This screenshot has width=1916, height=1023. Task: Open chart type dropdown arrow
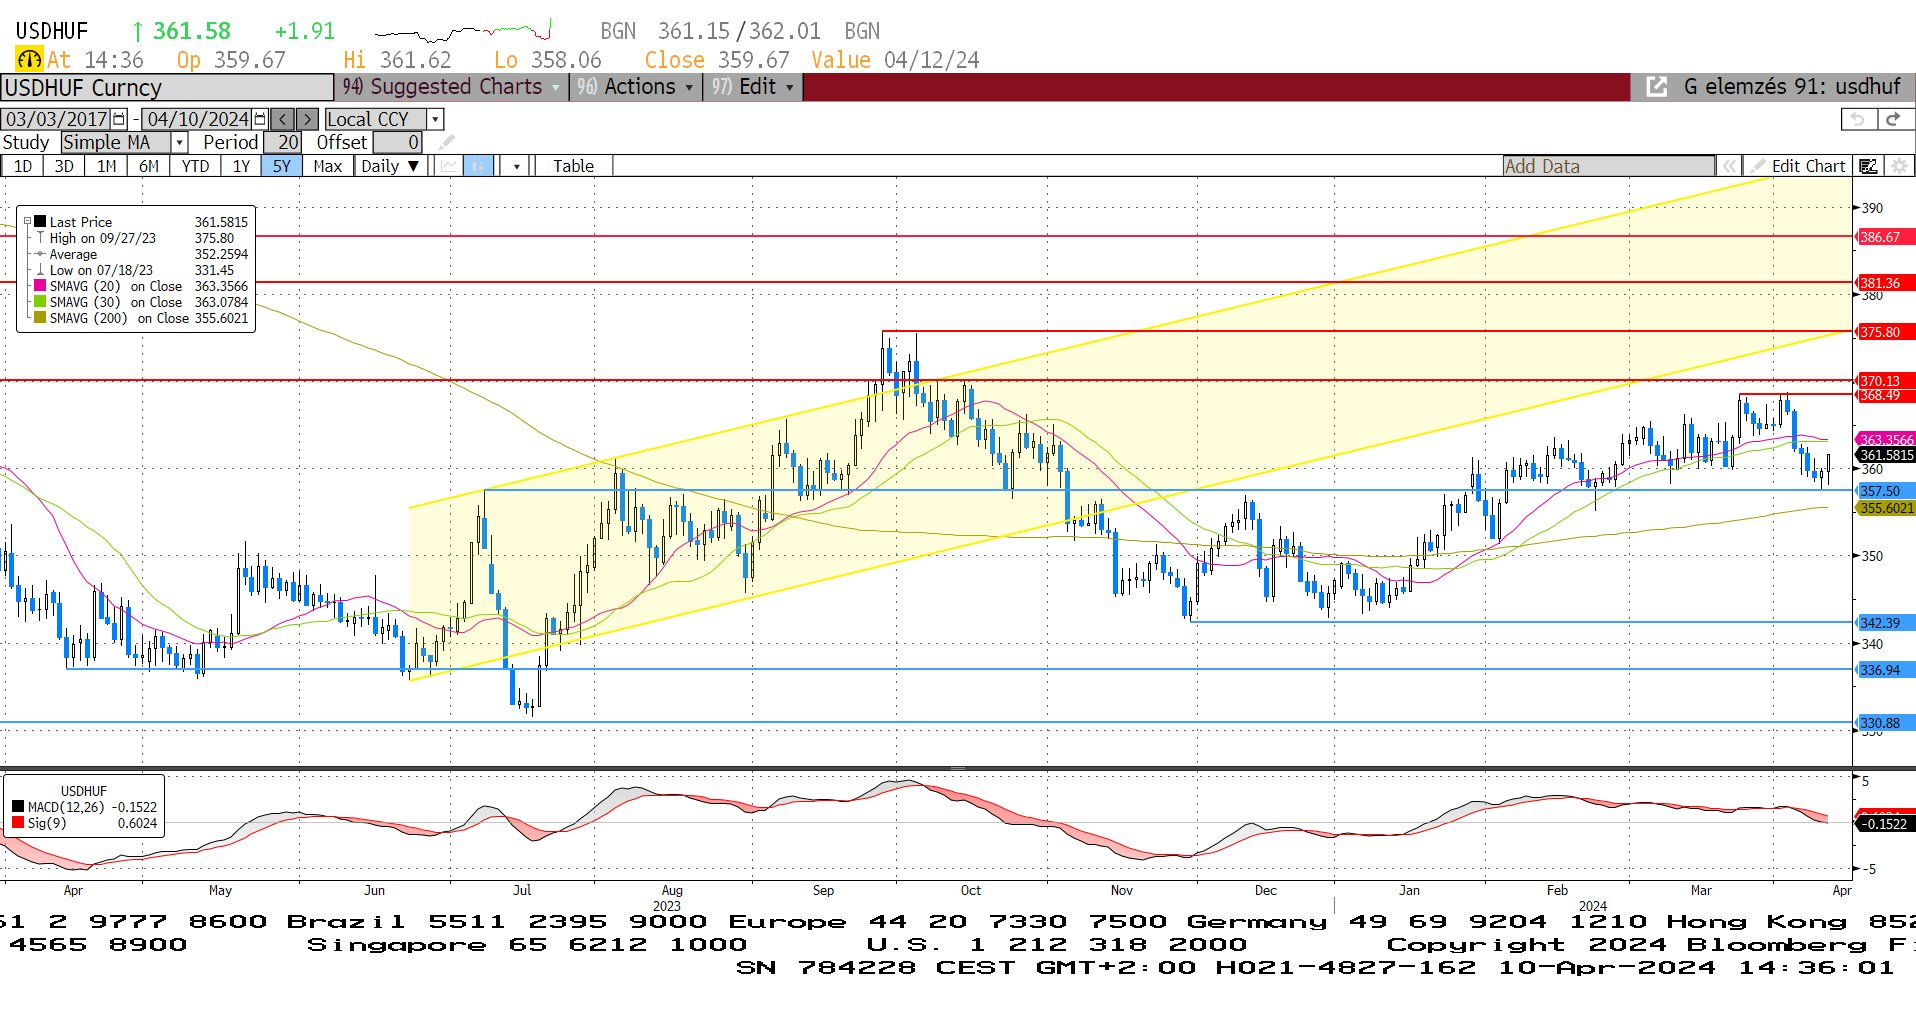coord(516,166)
